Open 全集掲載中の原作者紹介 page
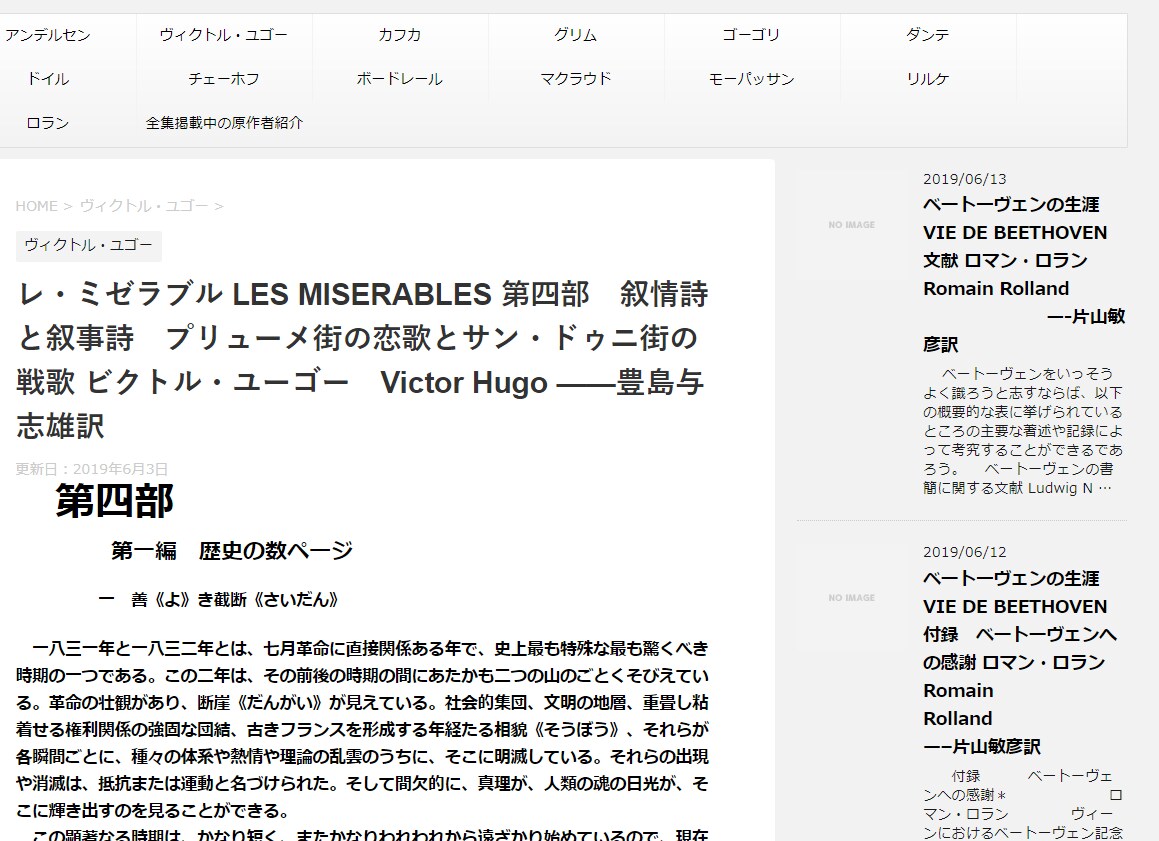Screen dimensions: 1159x841 coord(224,123)
